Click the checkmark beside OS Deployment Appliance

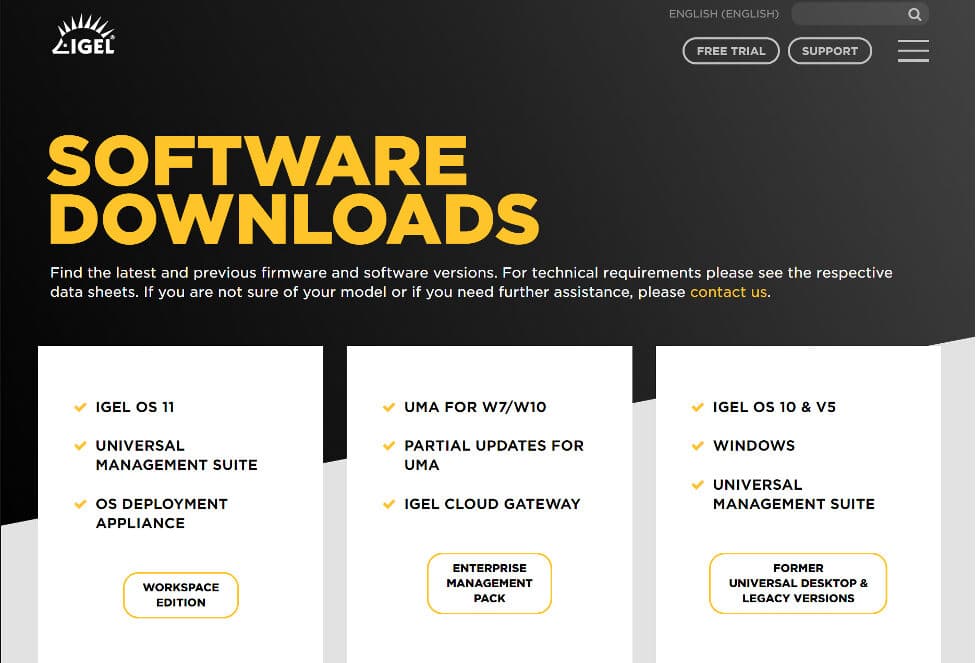click(x=80, y=504)
